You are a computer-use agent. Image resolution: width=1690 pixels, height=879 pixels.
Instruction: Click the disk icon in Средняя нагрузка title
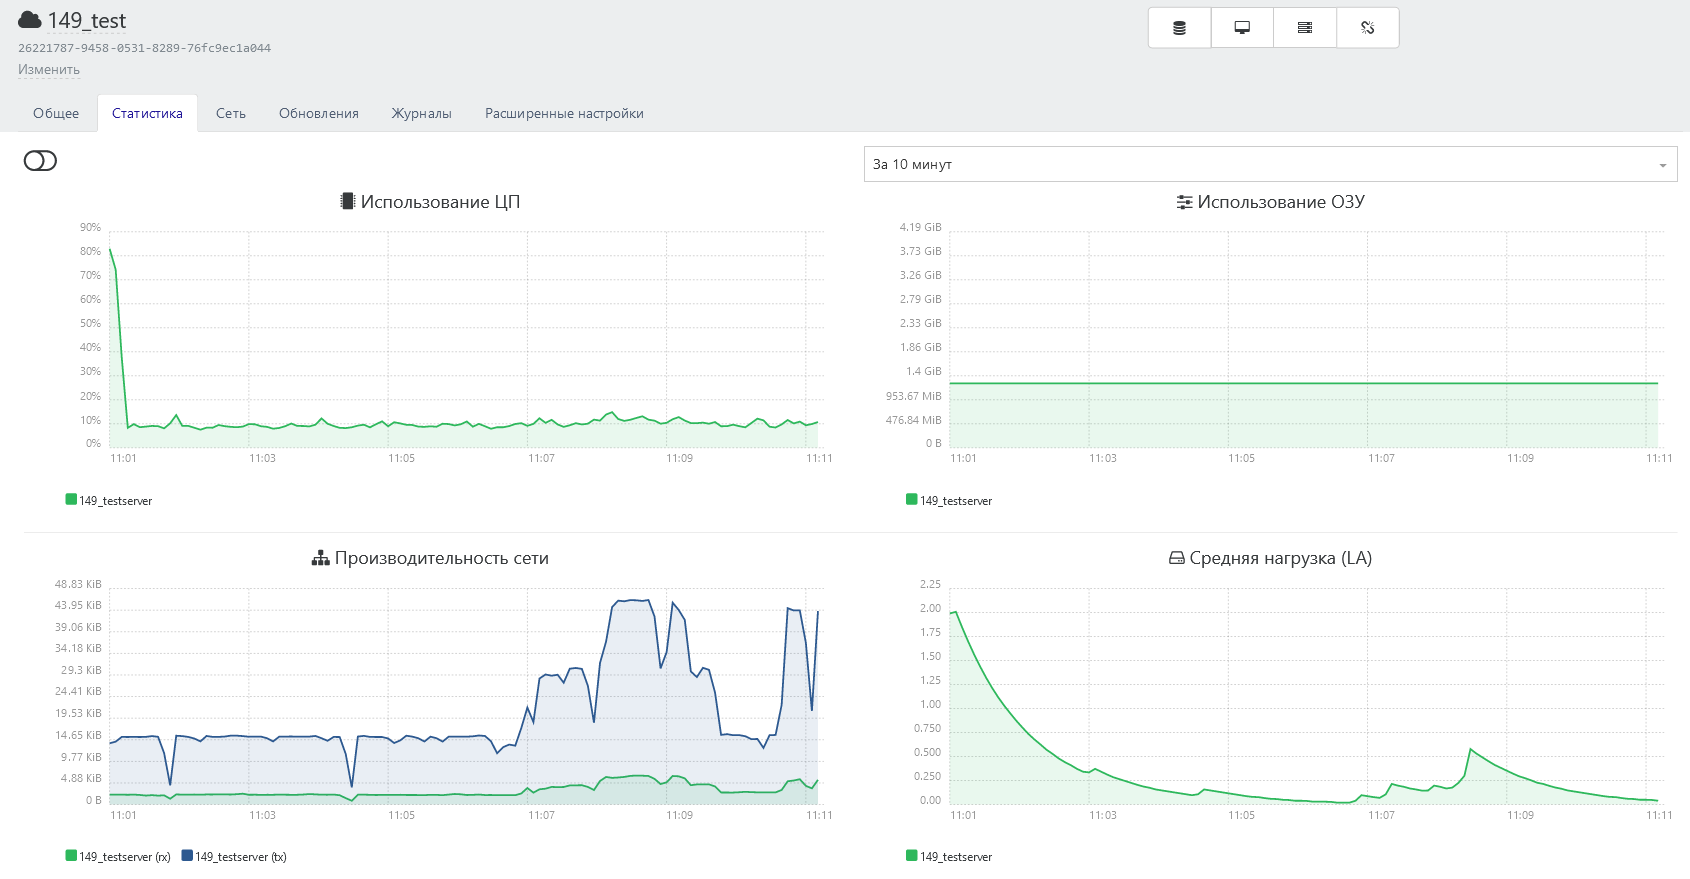(x=1177, y=558)
